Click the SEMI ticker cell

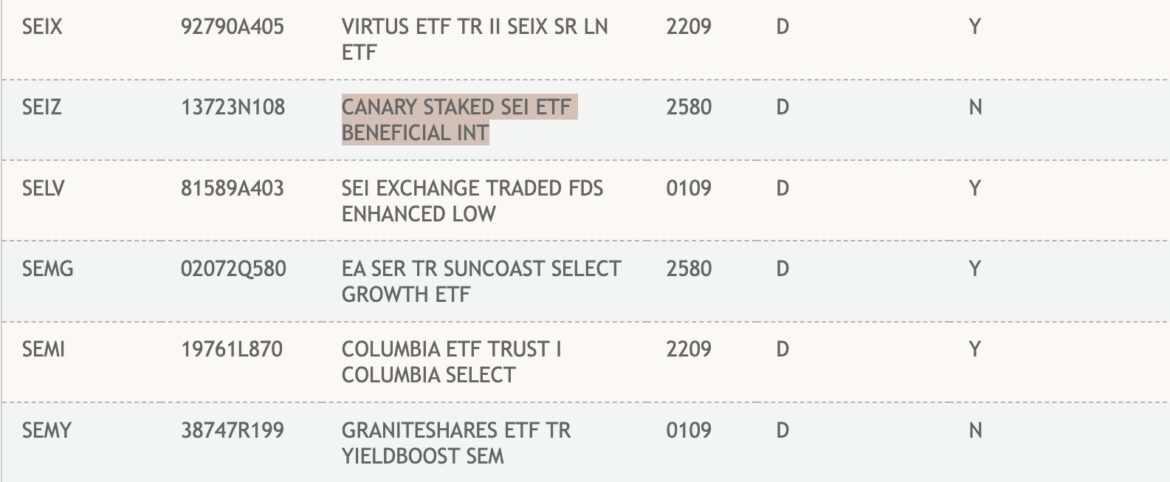click(x=42, y=351)
